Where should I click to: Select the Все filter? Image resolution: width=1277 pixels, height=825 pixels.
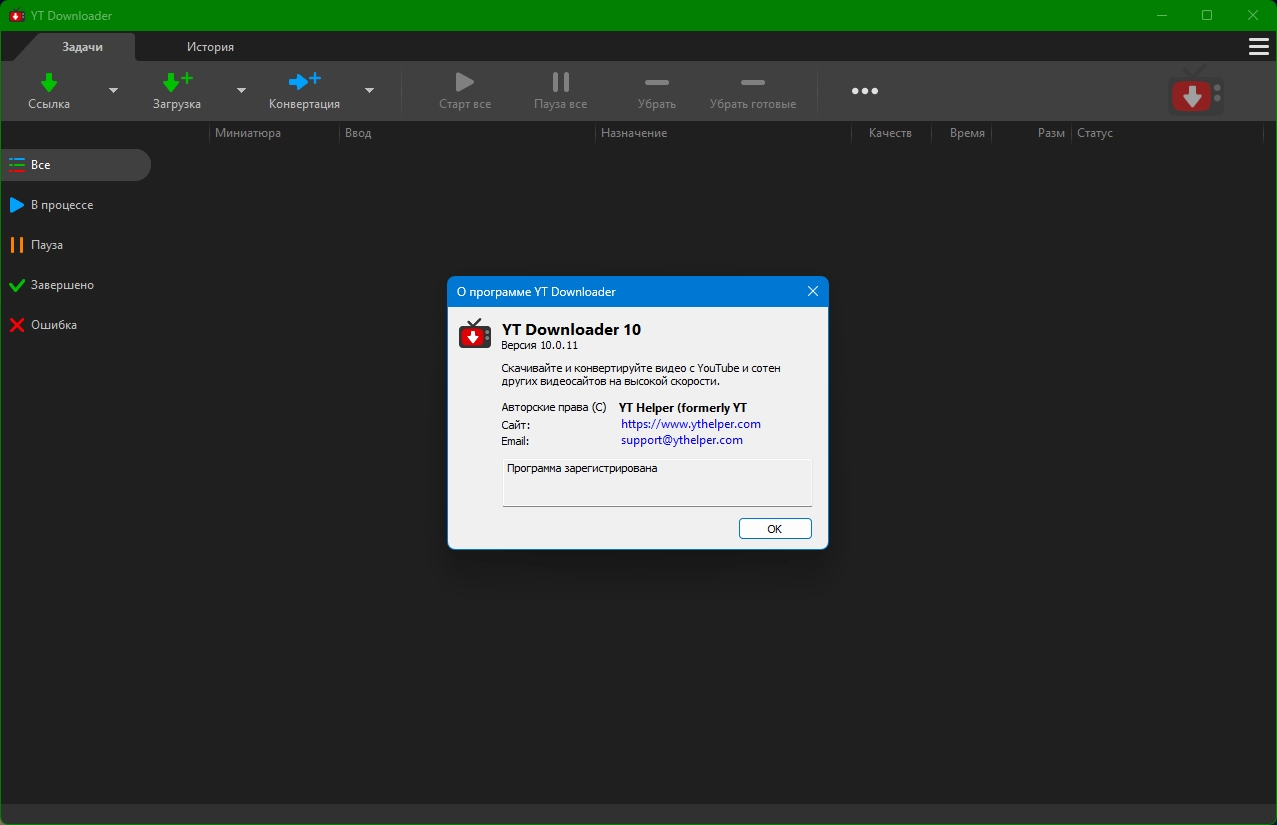pyautogui.click(x=76, y=165)
